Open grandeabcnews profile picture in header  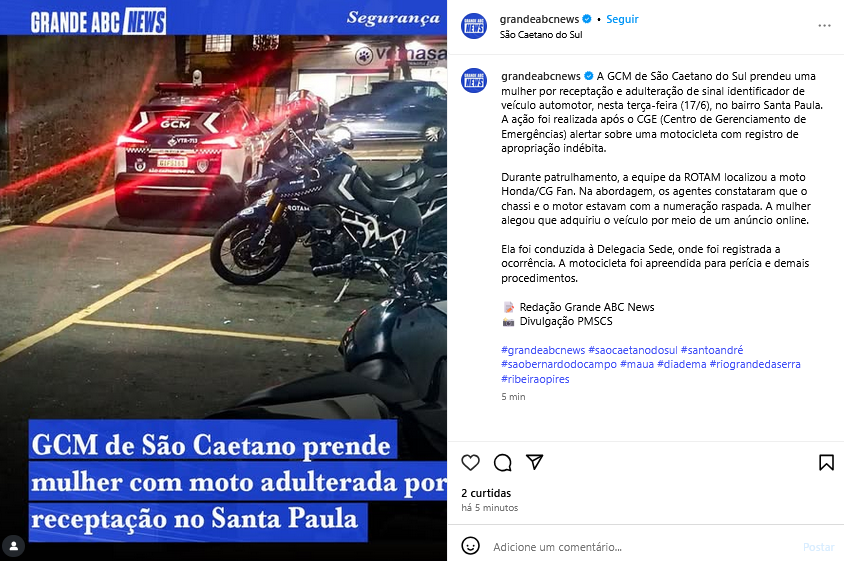coord(474,26)
